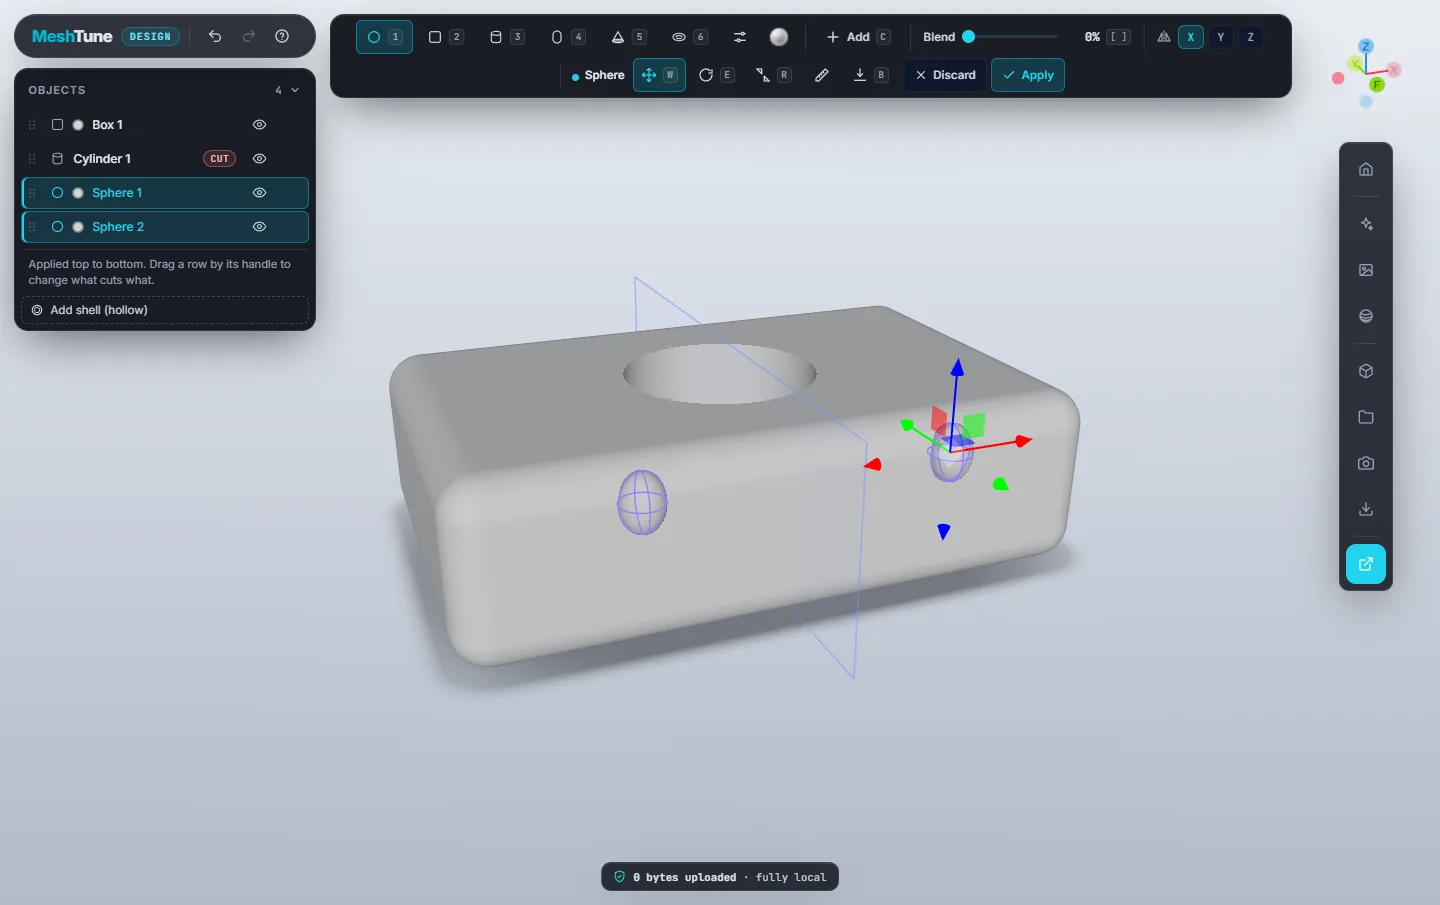Viewport: 1440px width, 905px height.
Task: Select the cone primitive tool
Action: point(628,37)
